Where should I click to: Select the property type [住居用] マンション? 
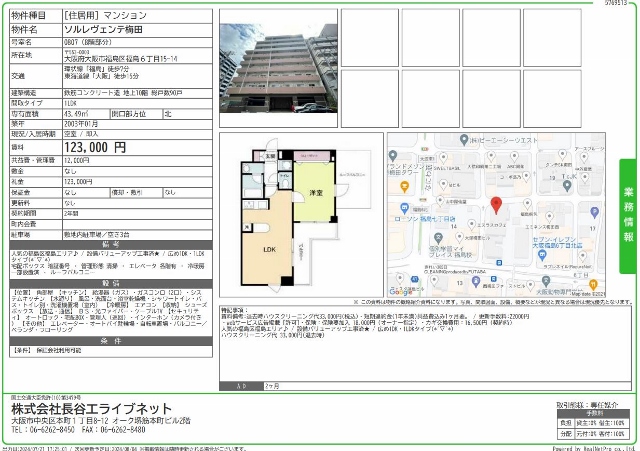(x=105, y=16)
